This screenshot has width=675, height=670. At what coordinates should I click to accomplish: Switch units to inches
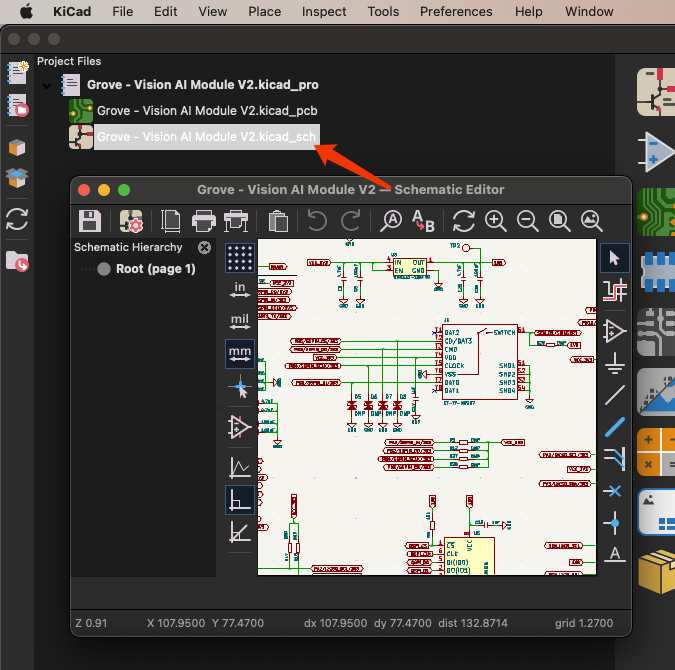click(240, 290)
